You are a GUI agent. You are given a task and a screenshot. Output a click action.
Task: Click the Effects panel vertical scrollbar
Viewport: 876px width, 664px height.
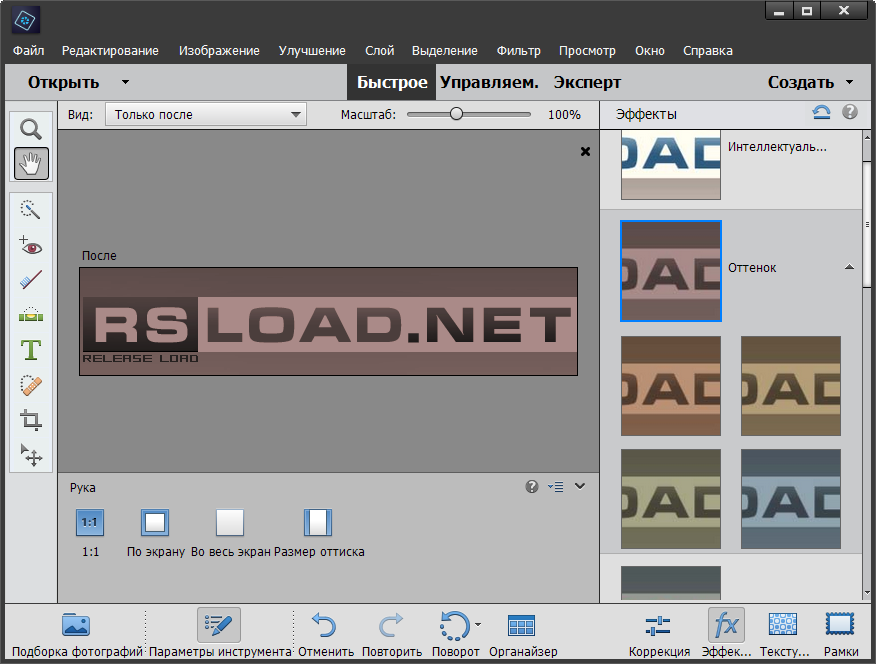click(x=867, y=224)
